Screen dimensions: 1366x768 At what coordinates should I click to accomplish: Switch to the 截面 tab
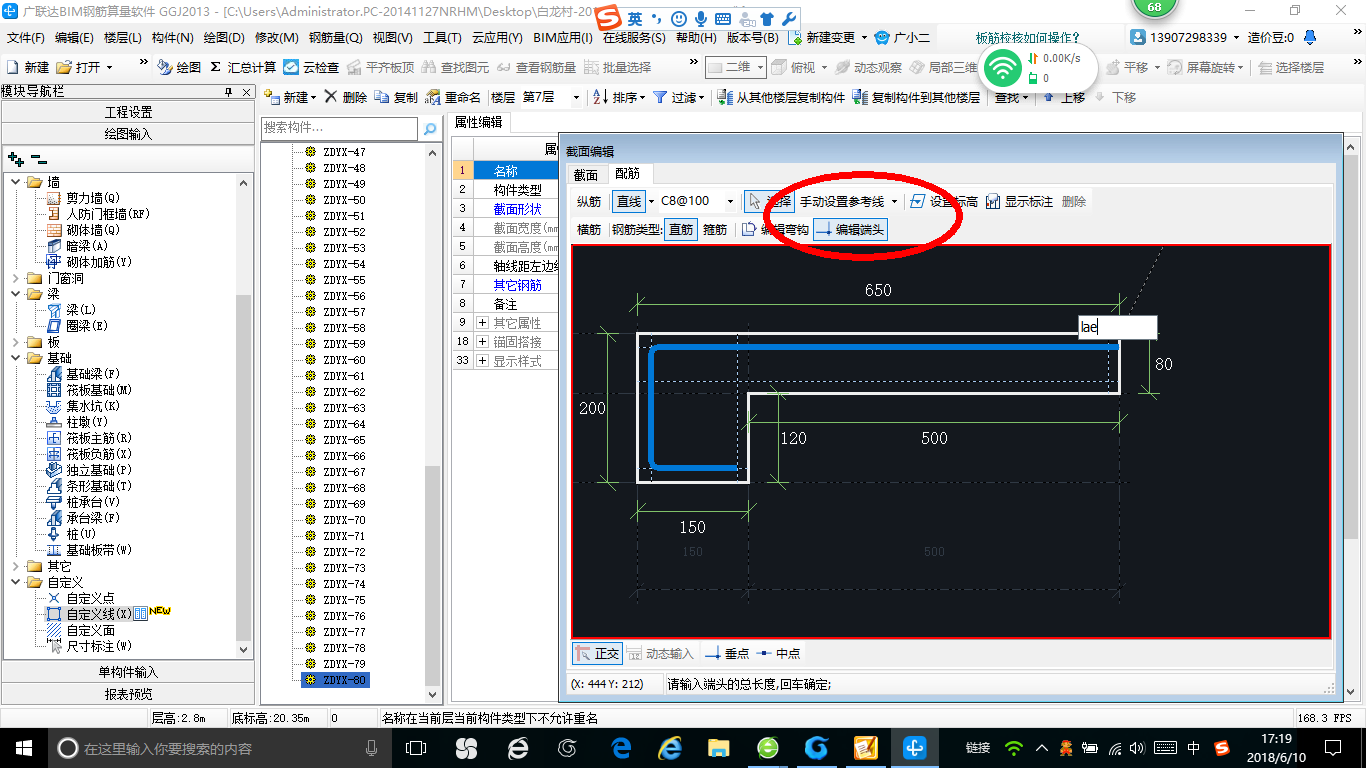coord(585,174)
